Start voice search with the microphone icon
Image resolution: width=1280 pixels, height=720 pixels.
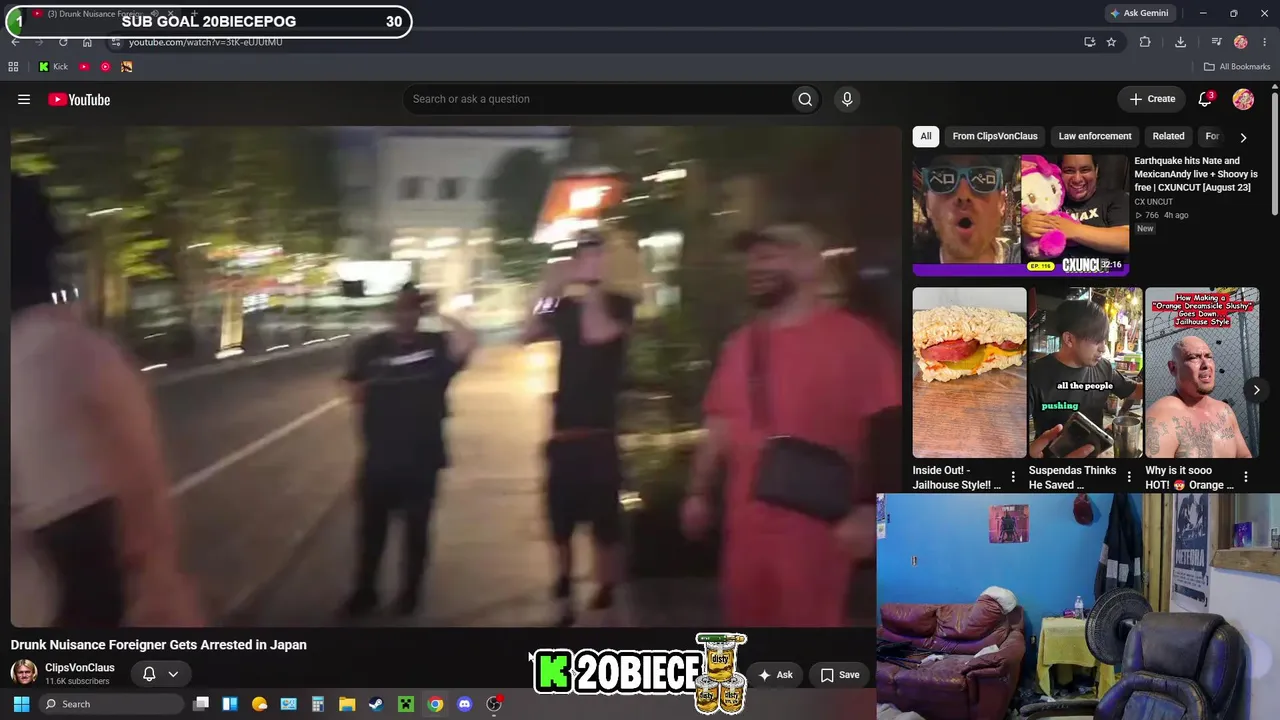(x=847, y=99)
